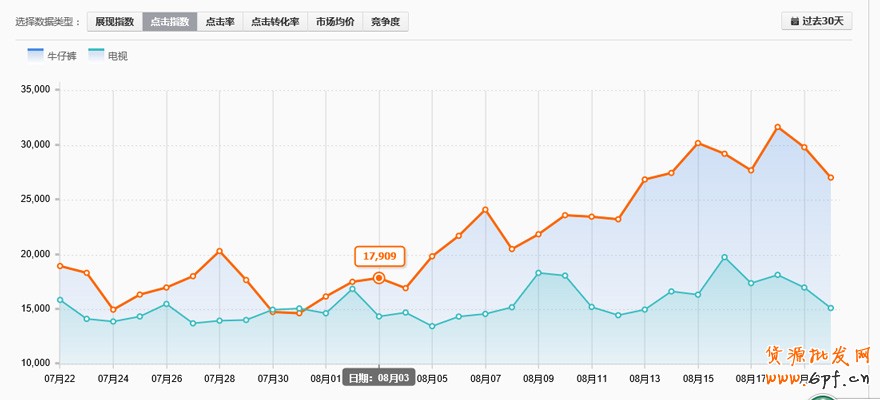Image resolution: width=880 pixels, height=400 pixels.
Task: Click the highlighted orange point for 08月03
Action: (x=379, y=278)
